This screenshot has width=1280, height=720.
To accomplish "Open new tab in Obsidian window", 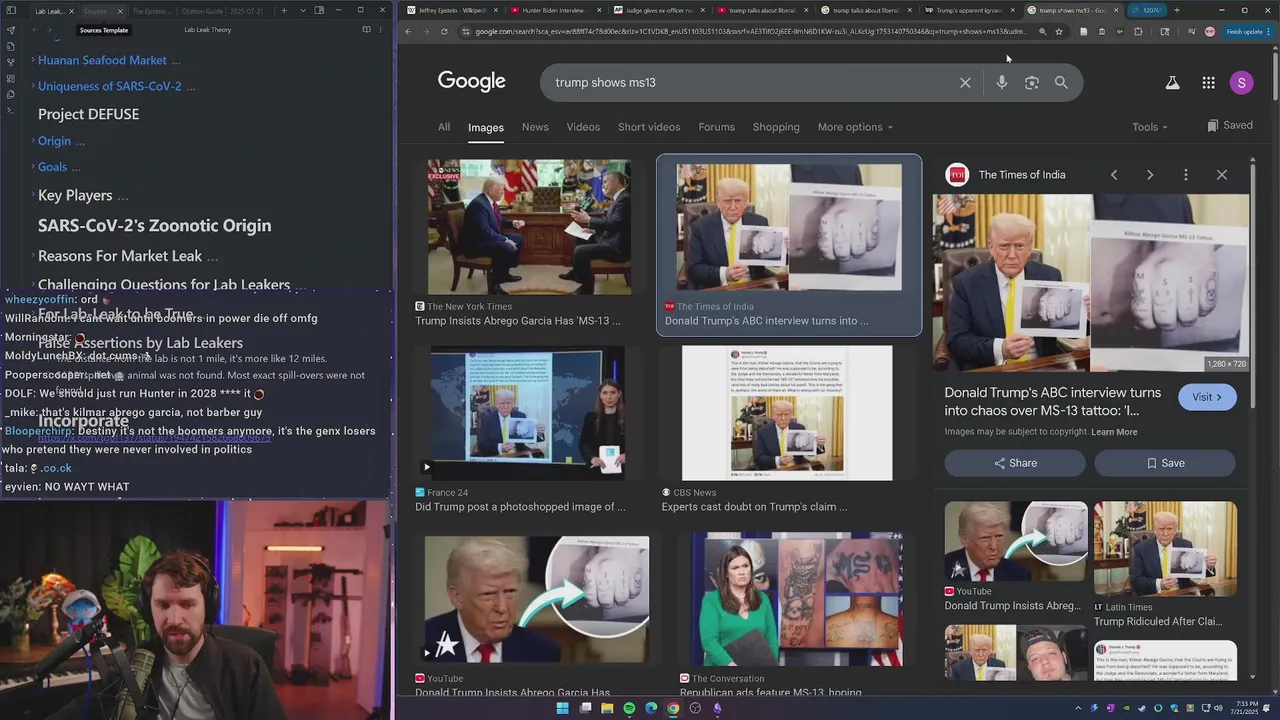I will [284, 10].
